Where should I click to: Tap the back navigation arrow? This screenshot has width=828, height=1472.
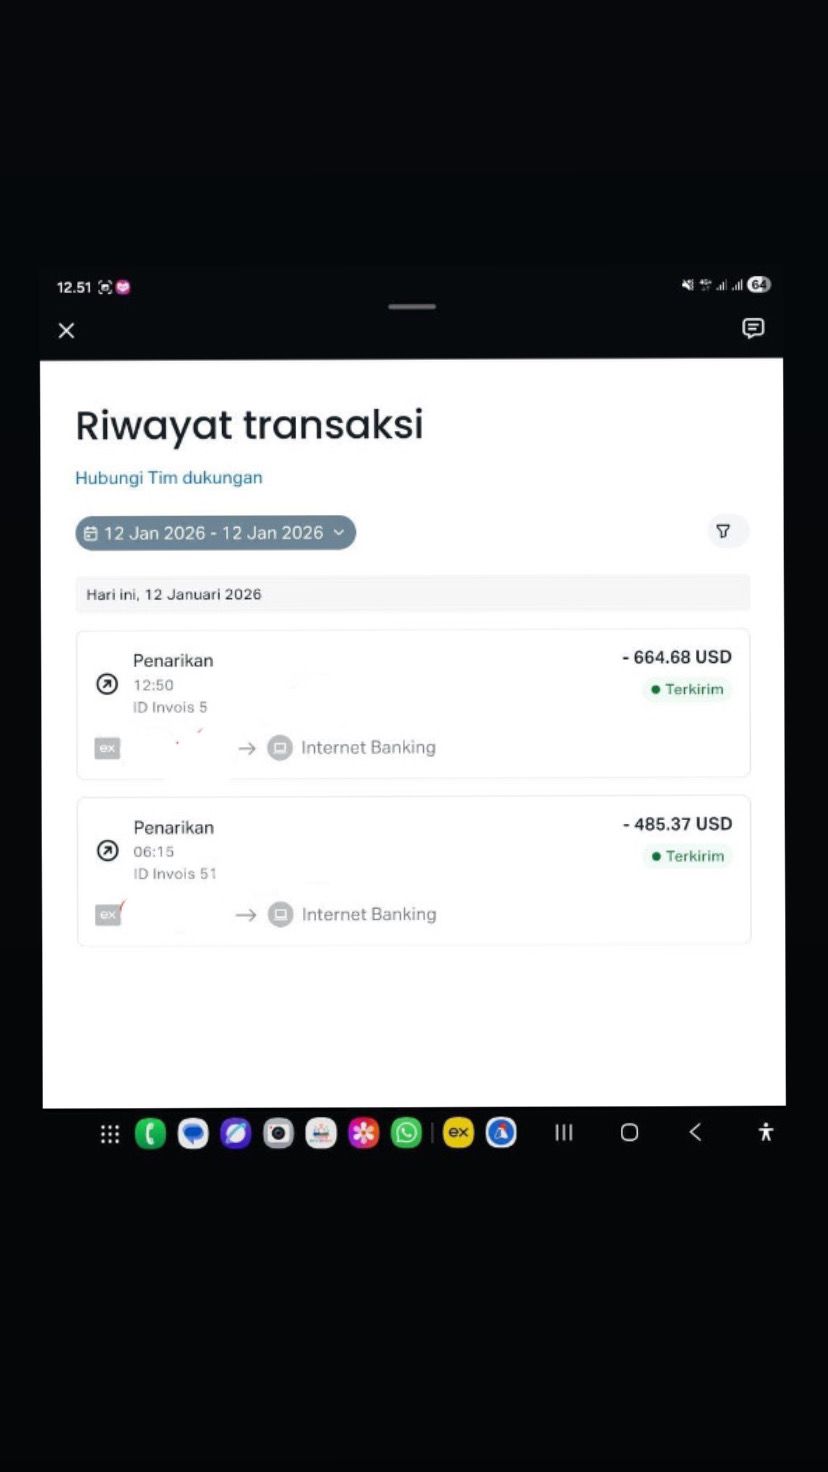[x=695, y=1132]
